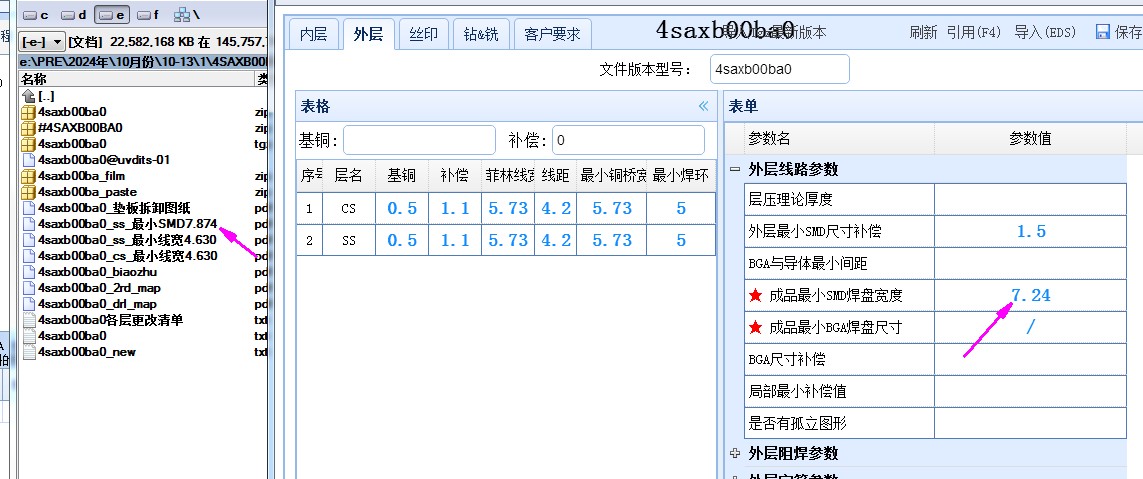
Task: Select 4saxb00ba_paste zip archive icon
Action: (28, 192)
